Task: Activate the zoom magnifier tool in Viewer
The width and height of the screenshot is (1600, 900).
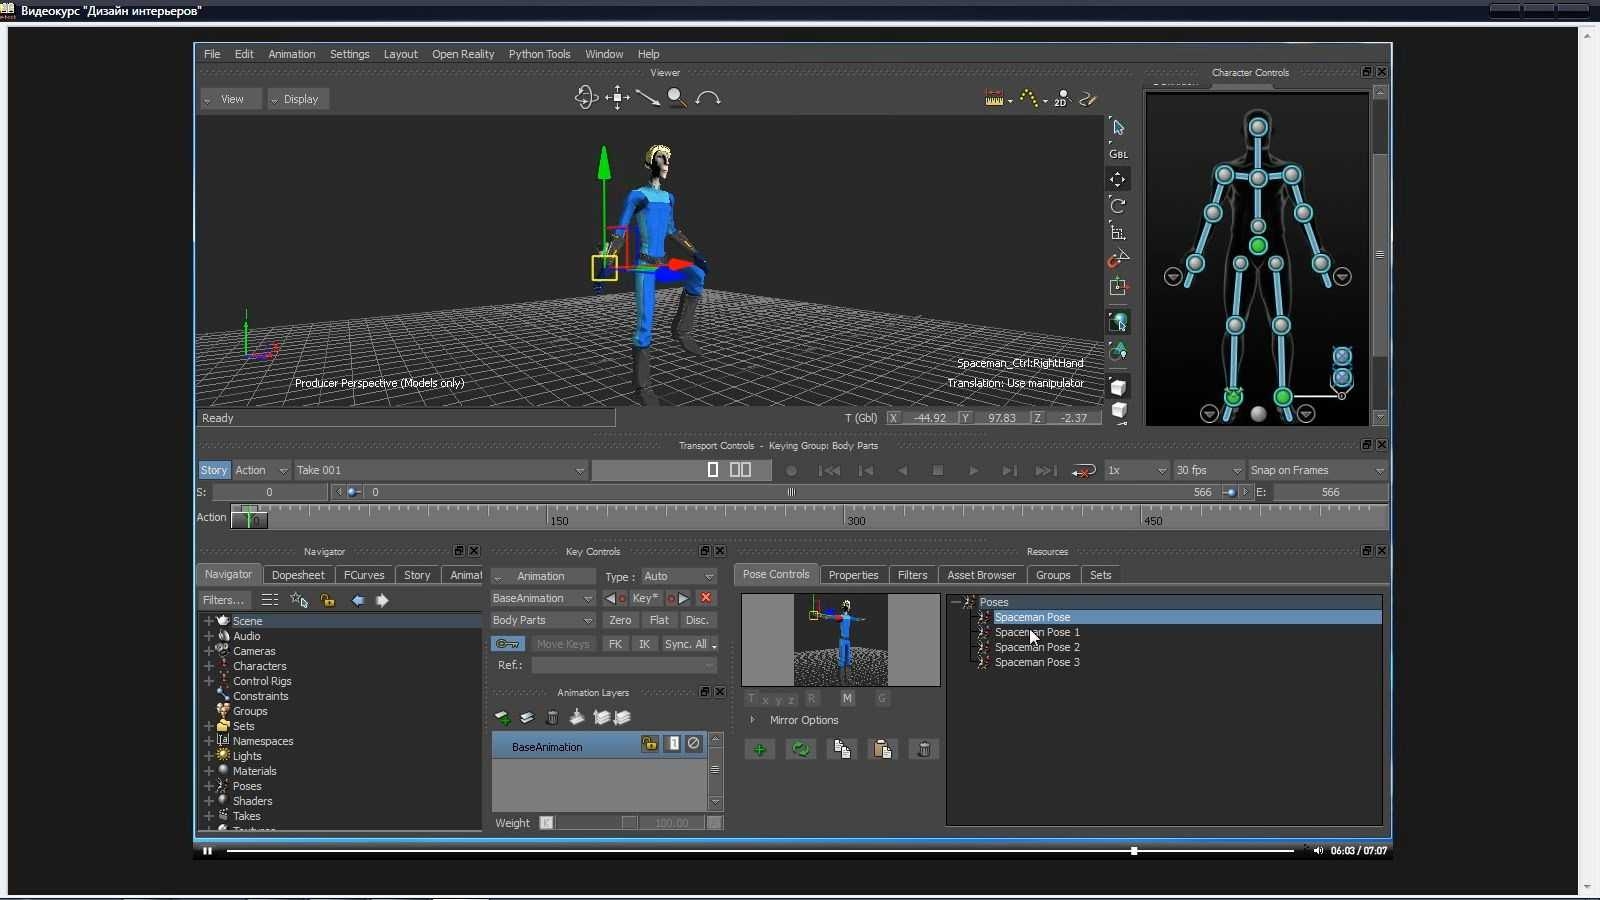Action: point(677,97)
